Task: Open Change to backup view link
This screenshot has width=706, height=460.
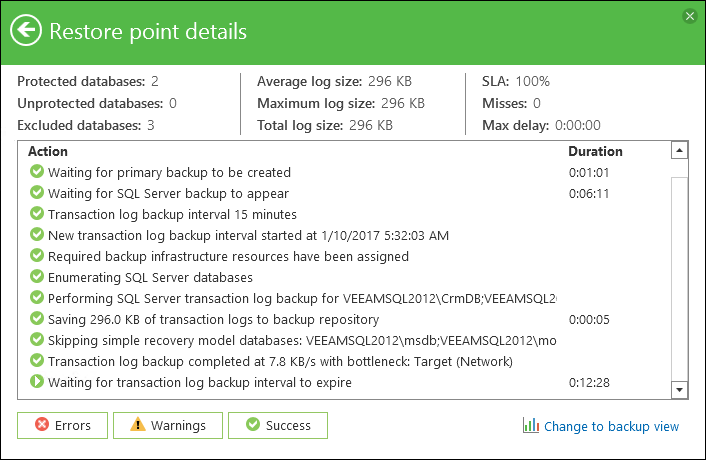Action: (x=611, y=426)
